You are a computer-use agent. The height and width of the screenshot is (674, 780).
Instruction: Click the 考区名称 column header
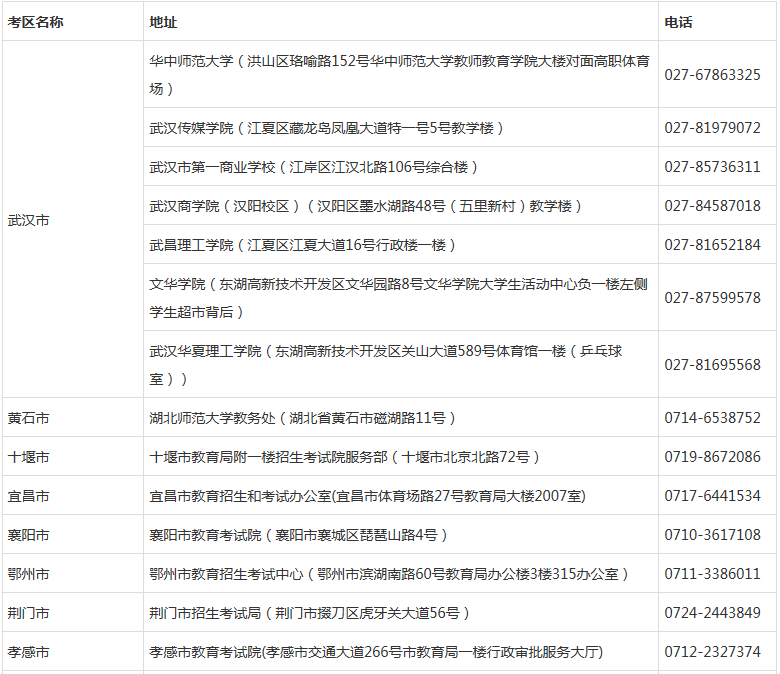click(73, 21)
